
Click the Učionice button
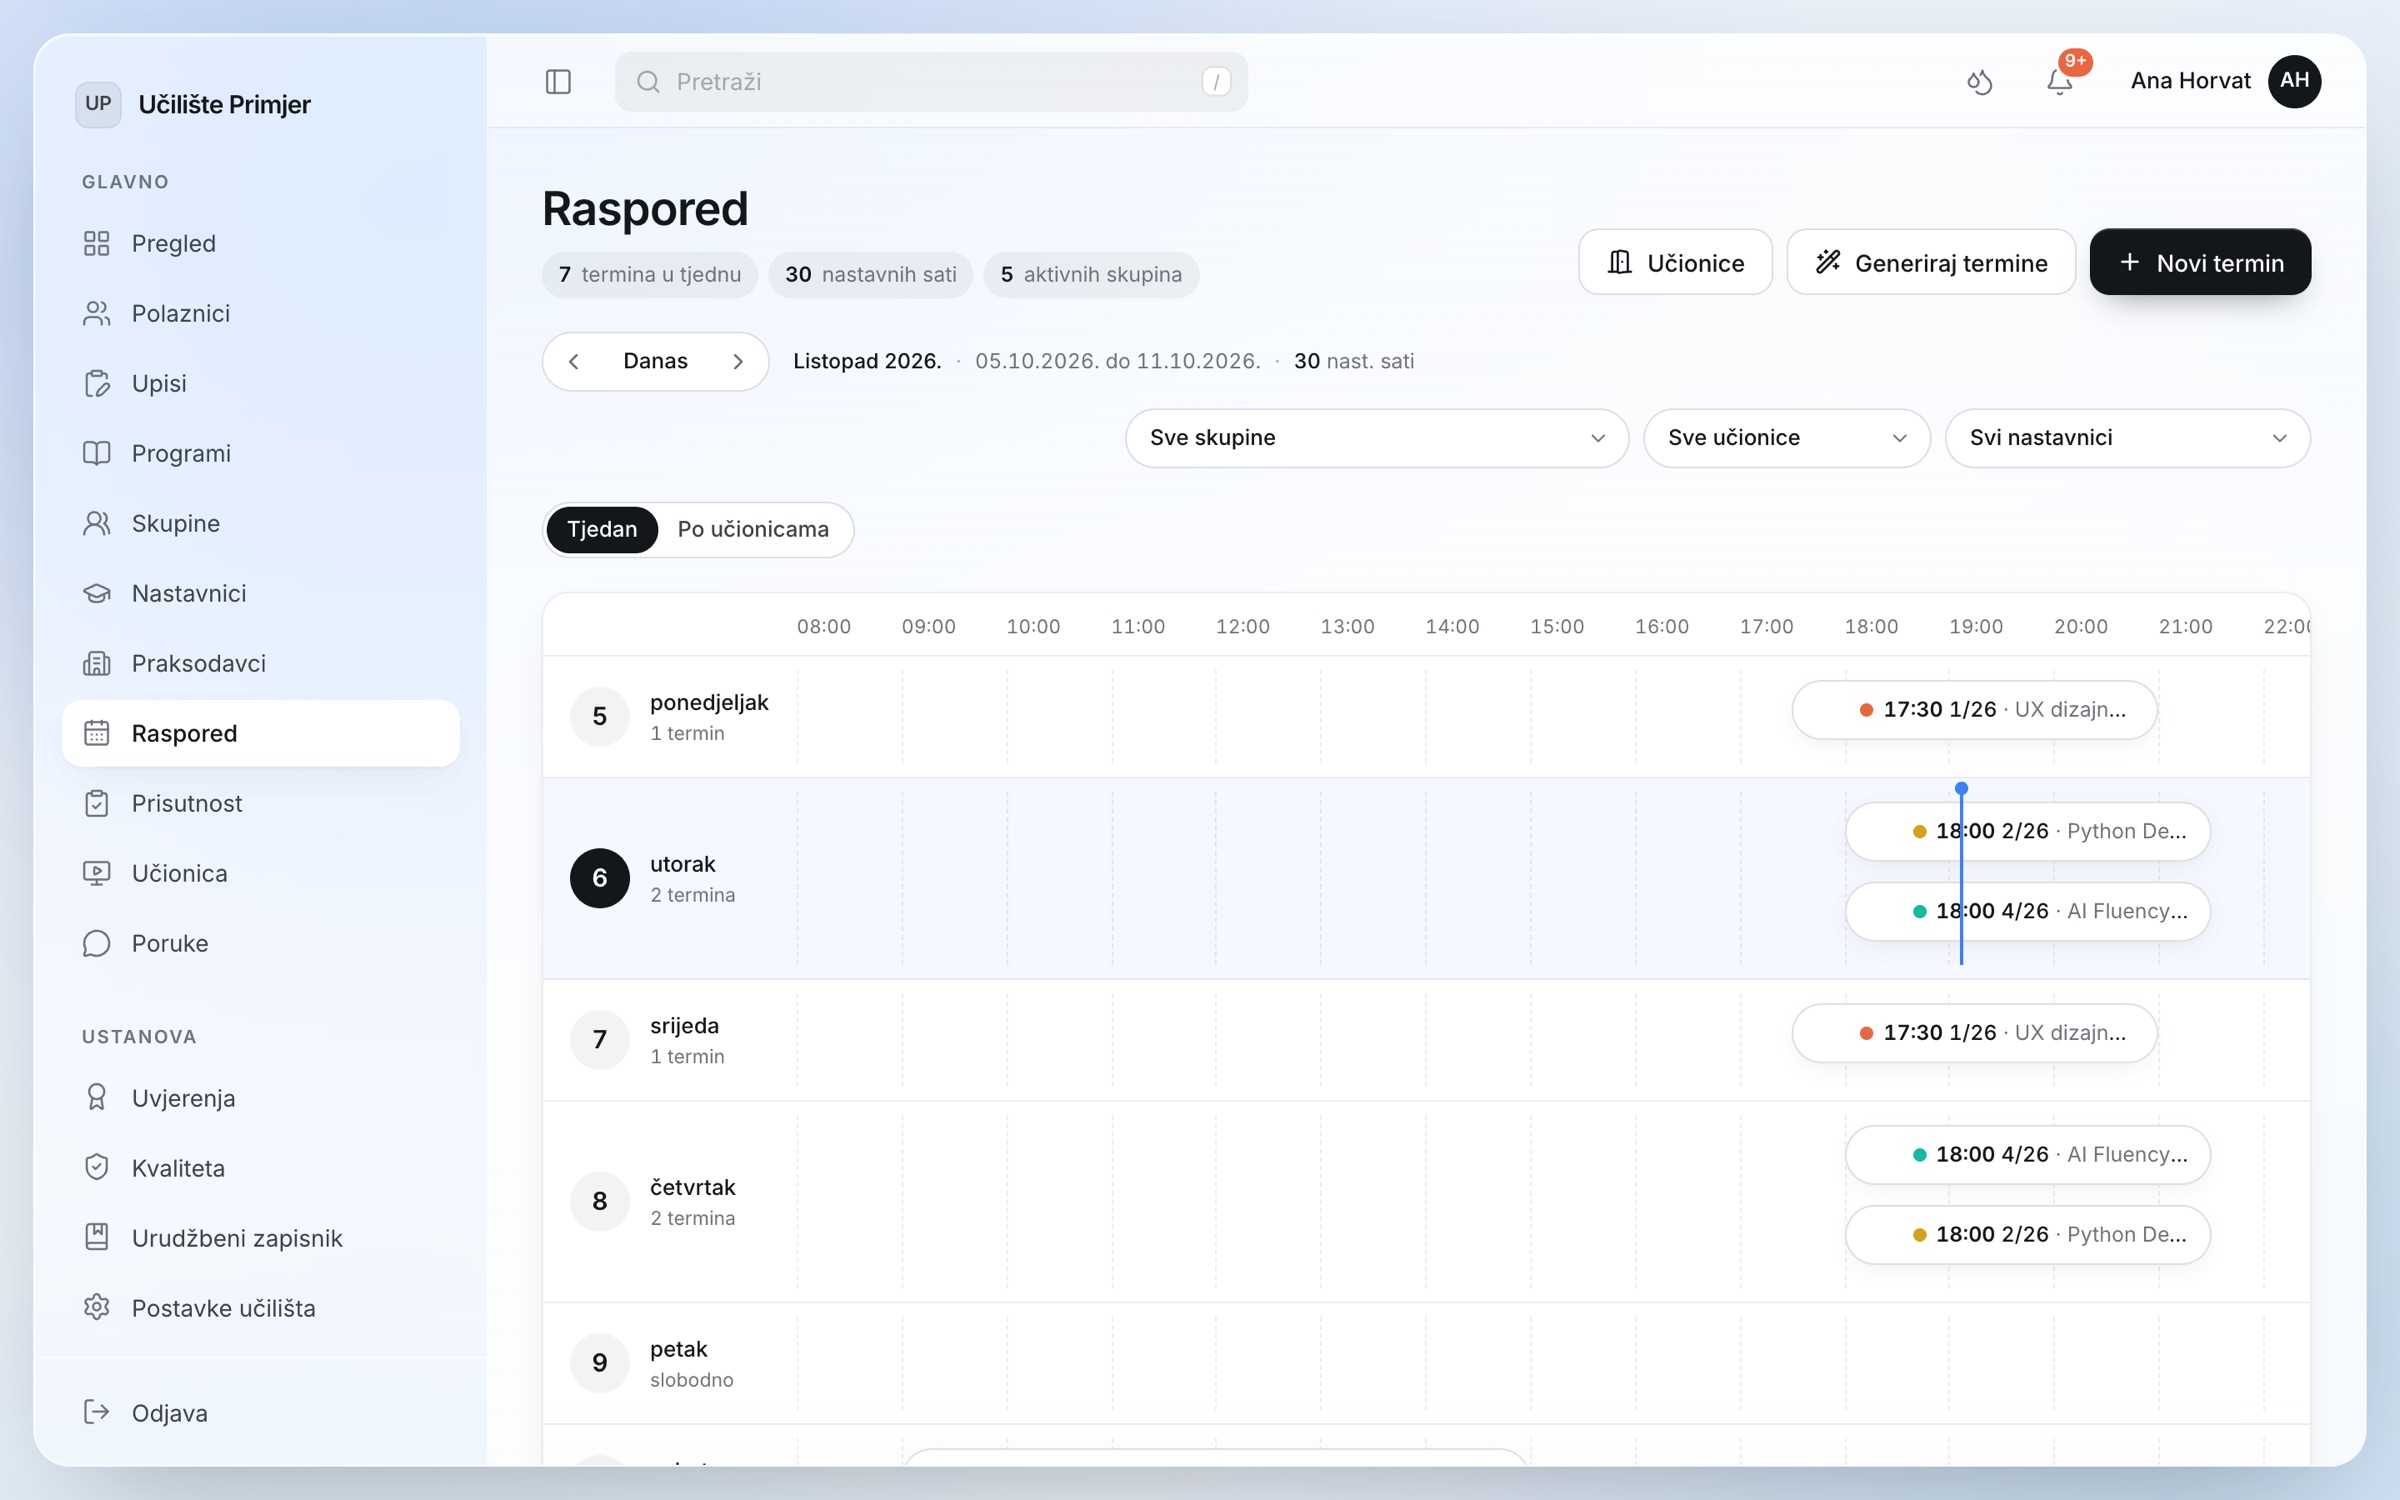(x=1675, y=262)
